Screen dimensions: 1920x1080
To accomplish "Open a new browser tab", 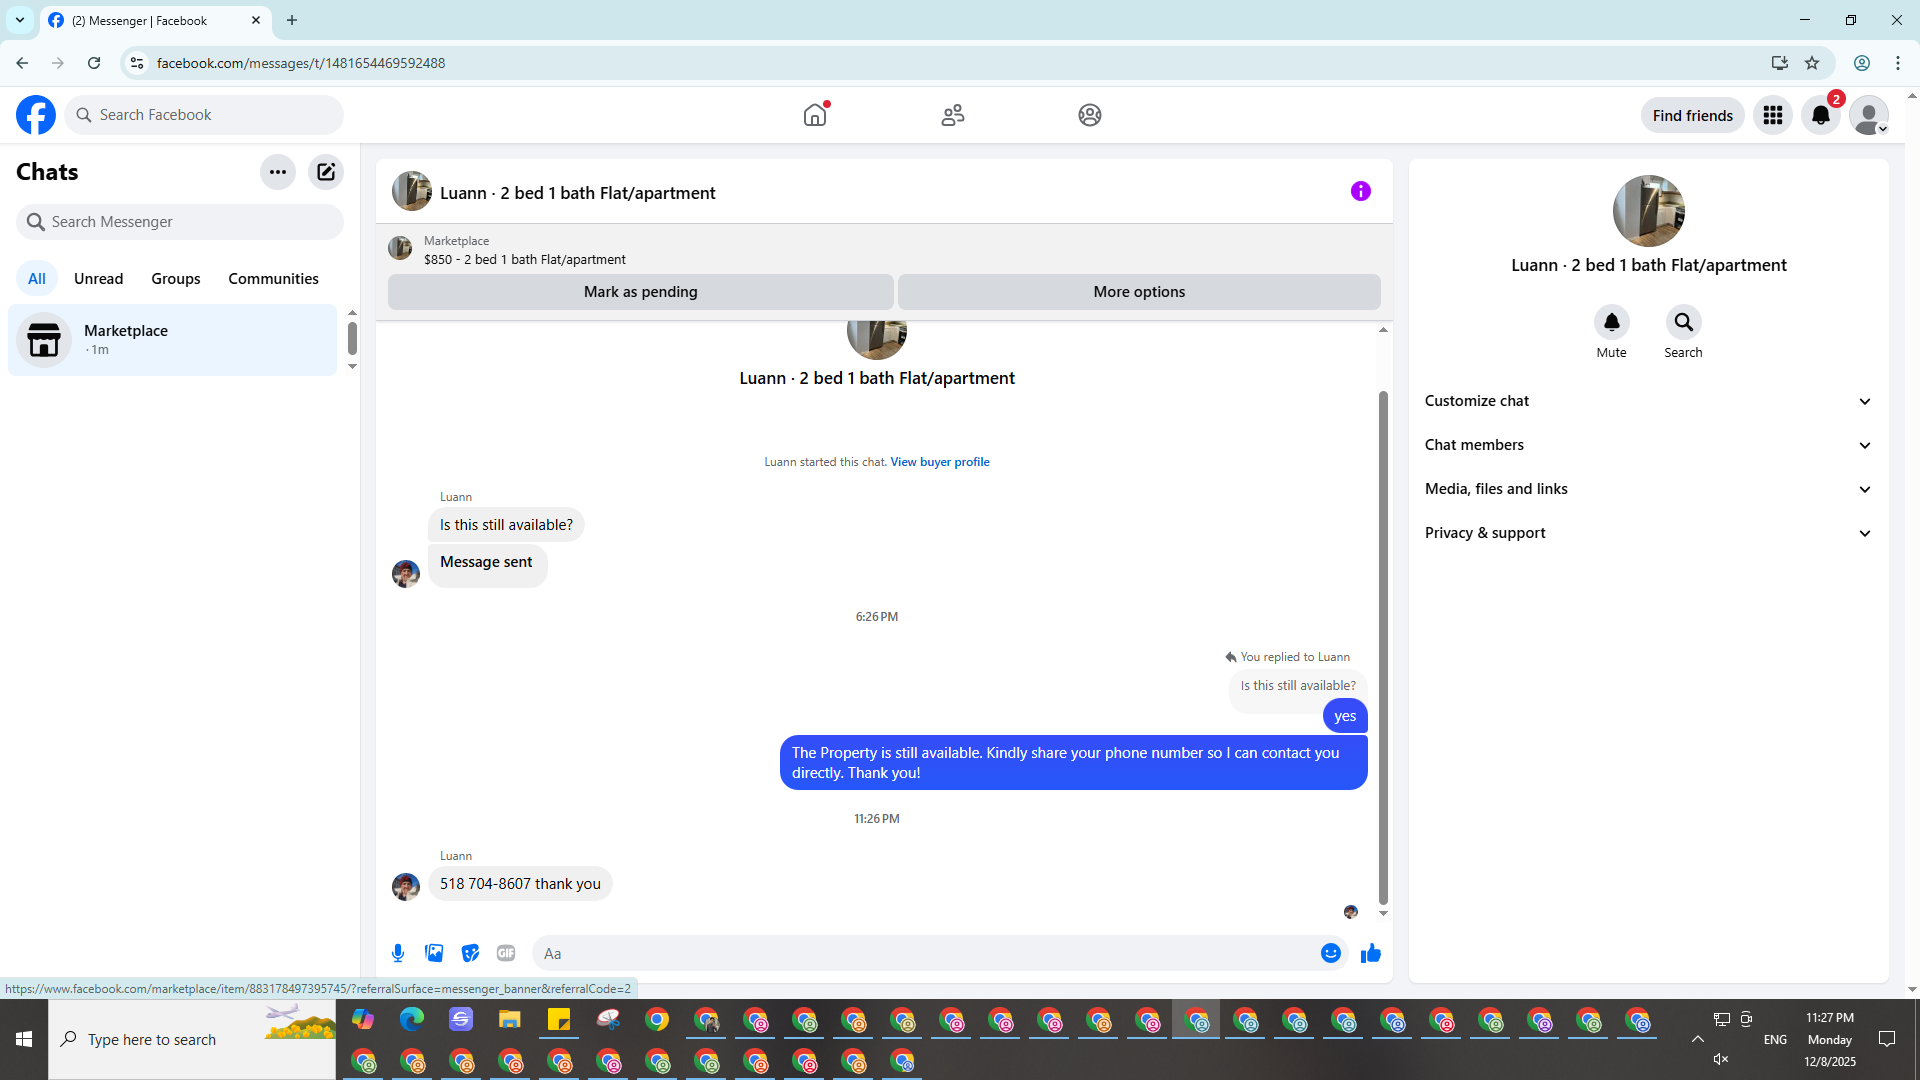I will 292,20.
